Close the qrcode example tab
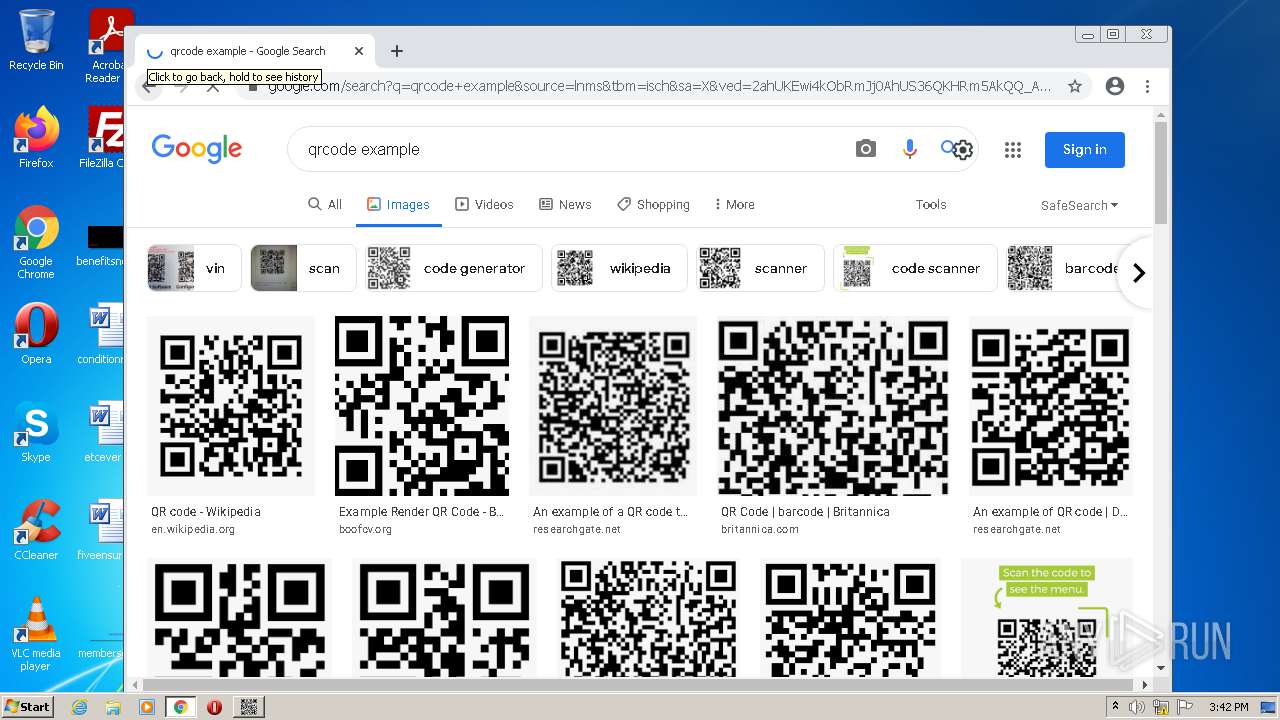Screen dimensions: 1280x720 [x=359, y=51]
